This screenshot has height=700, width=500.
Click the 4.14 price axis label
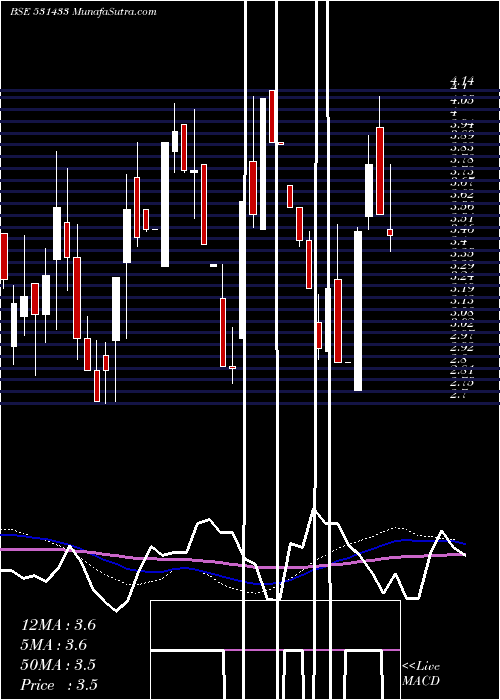point(462,81)
